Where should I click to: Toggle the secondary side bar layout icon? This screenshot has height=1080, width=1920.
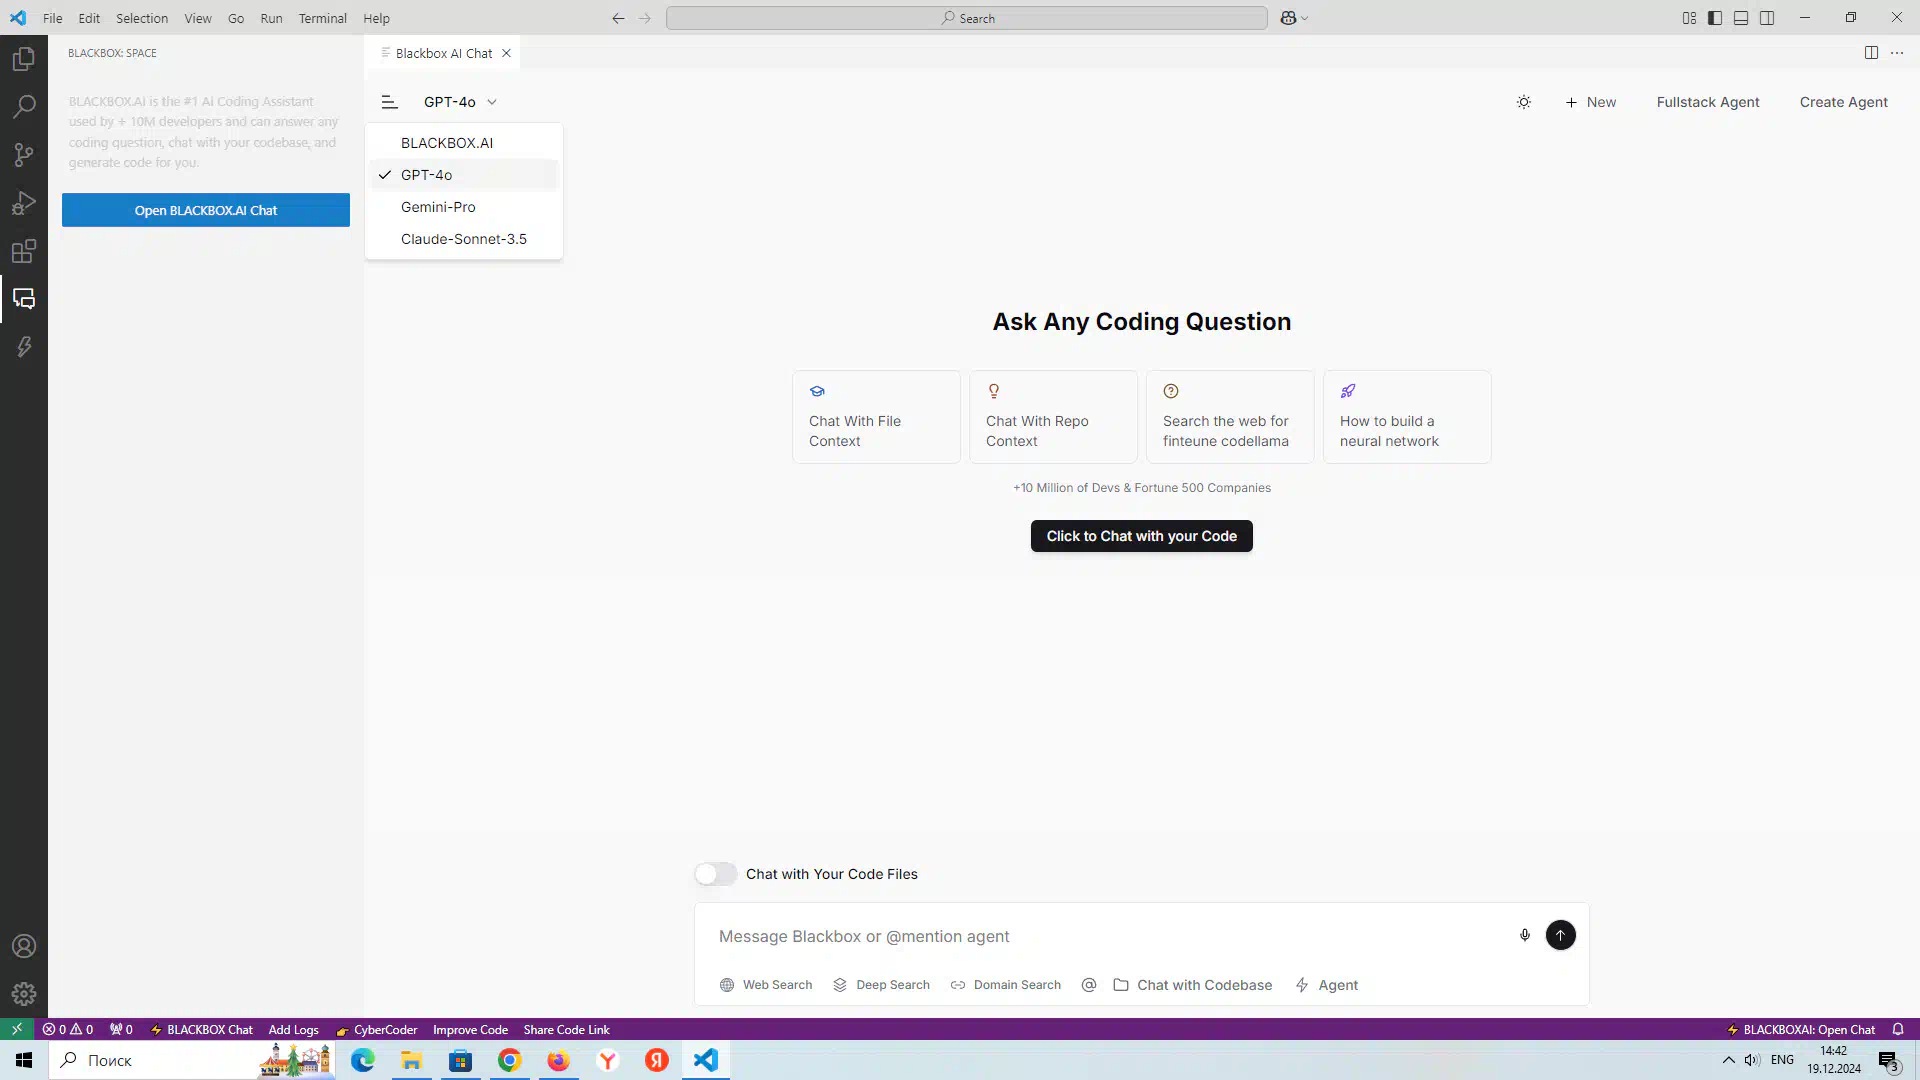[1767, 18]
